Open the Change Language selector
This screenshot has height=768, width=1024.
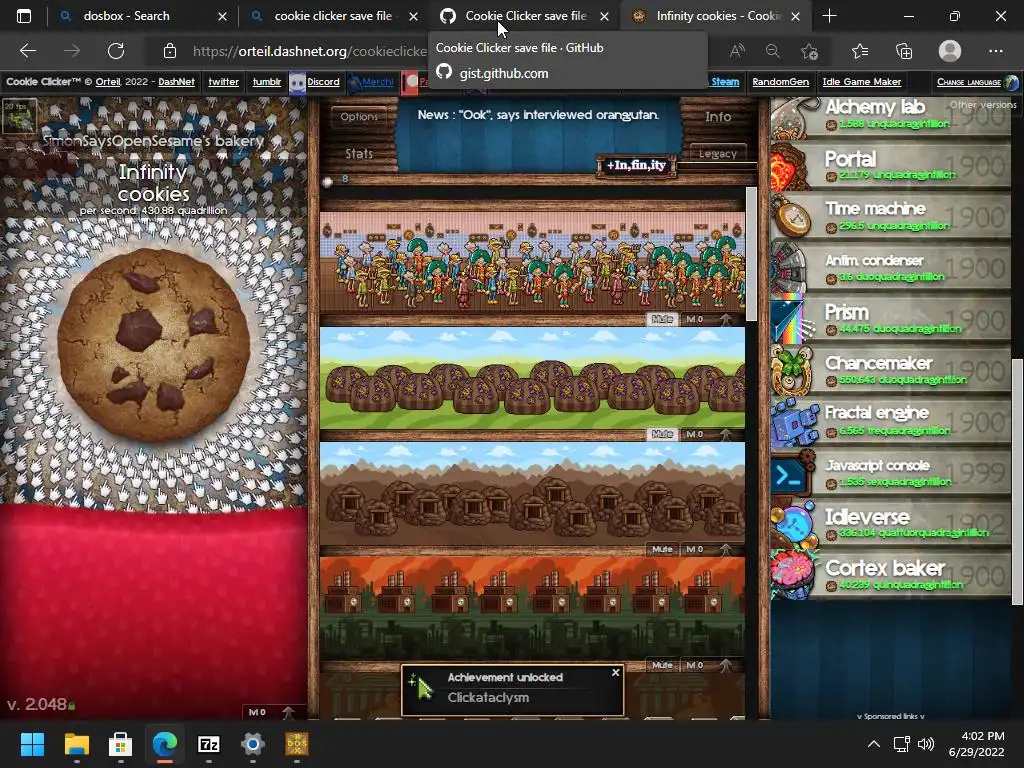pyautogui.click(x=977, y=82)
